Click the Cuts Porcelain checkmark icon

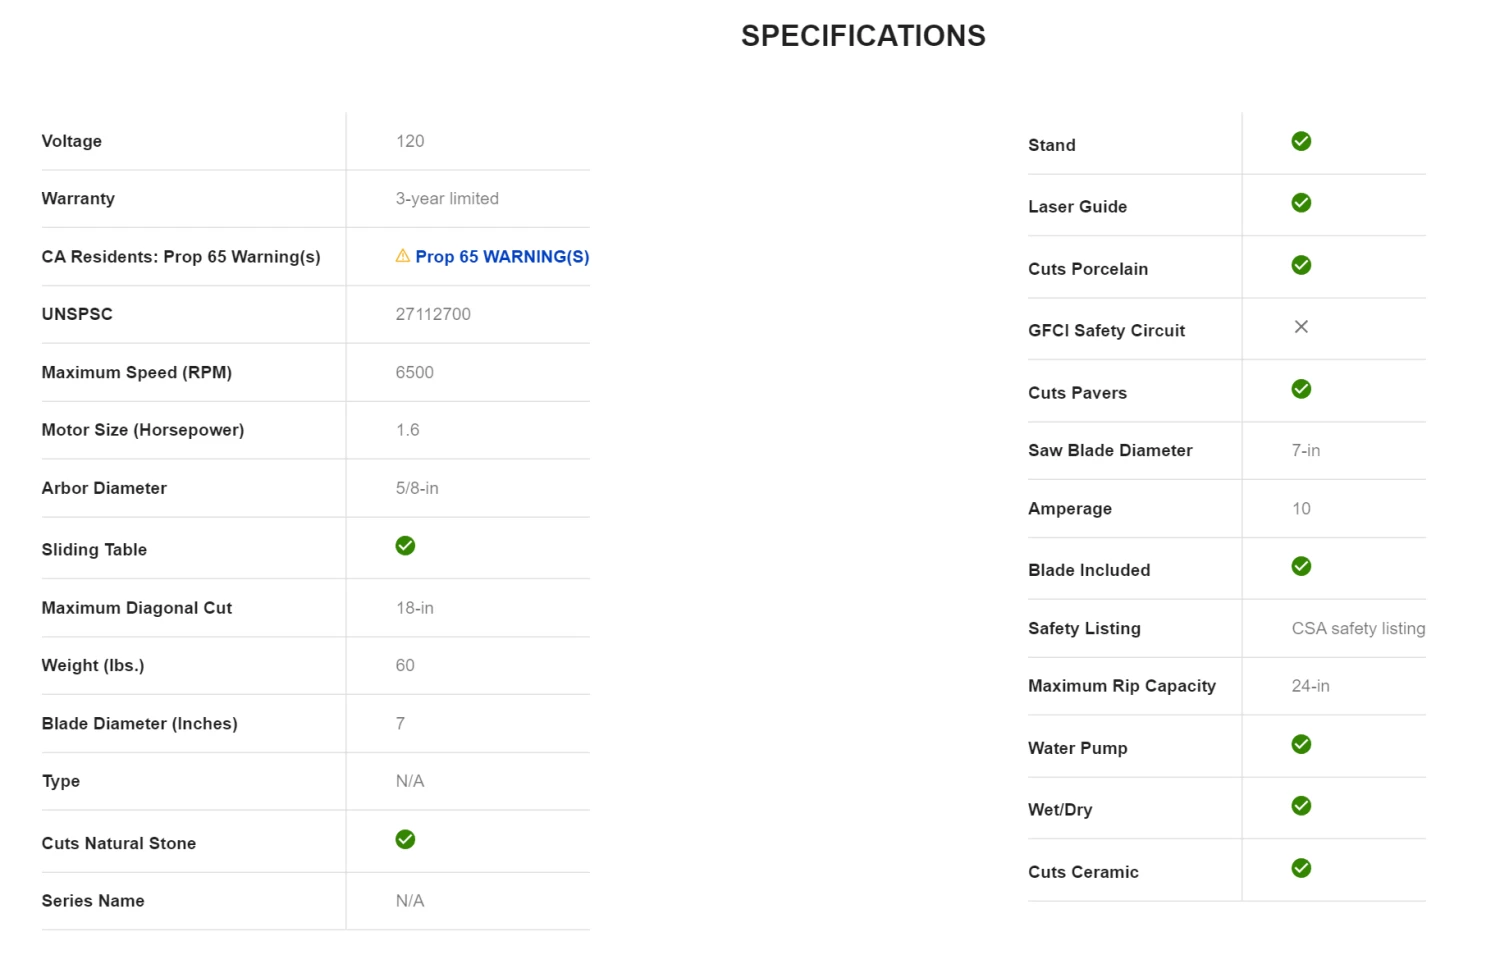point(1301,266)
